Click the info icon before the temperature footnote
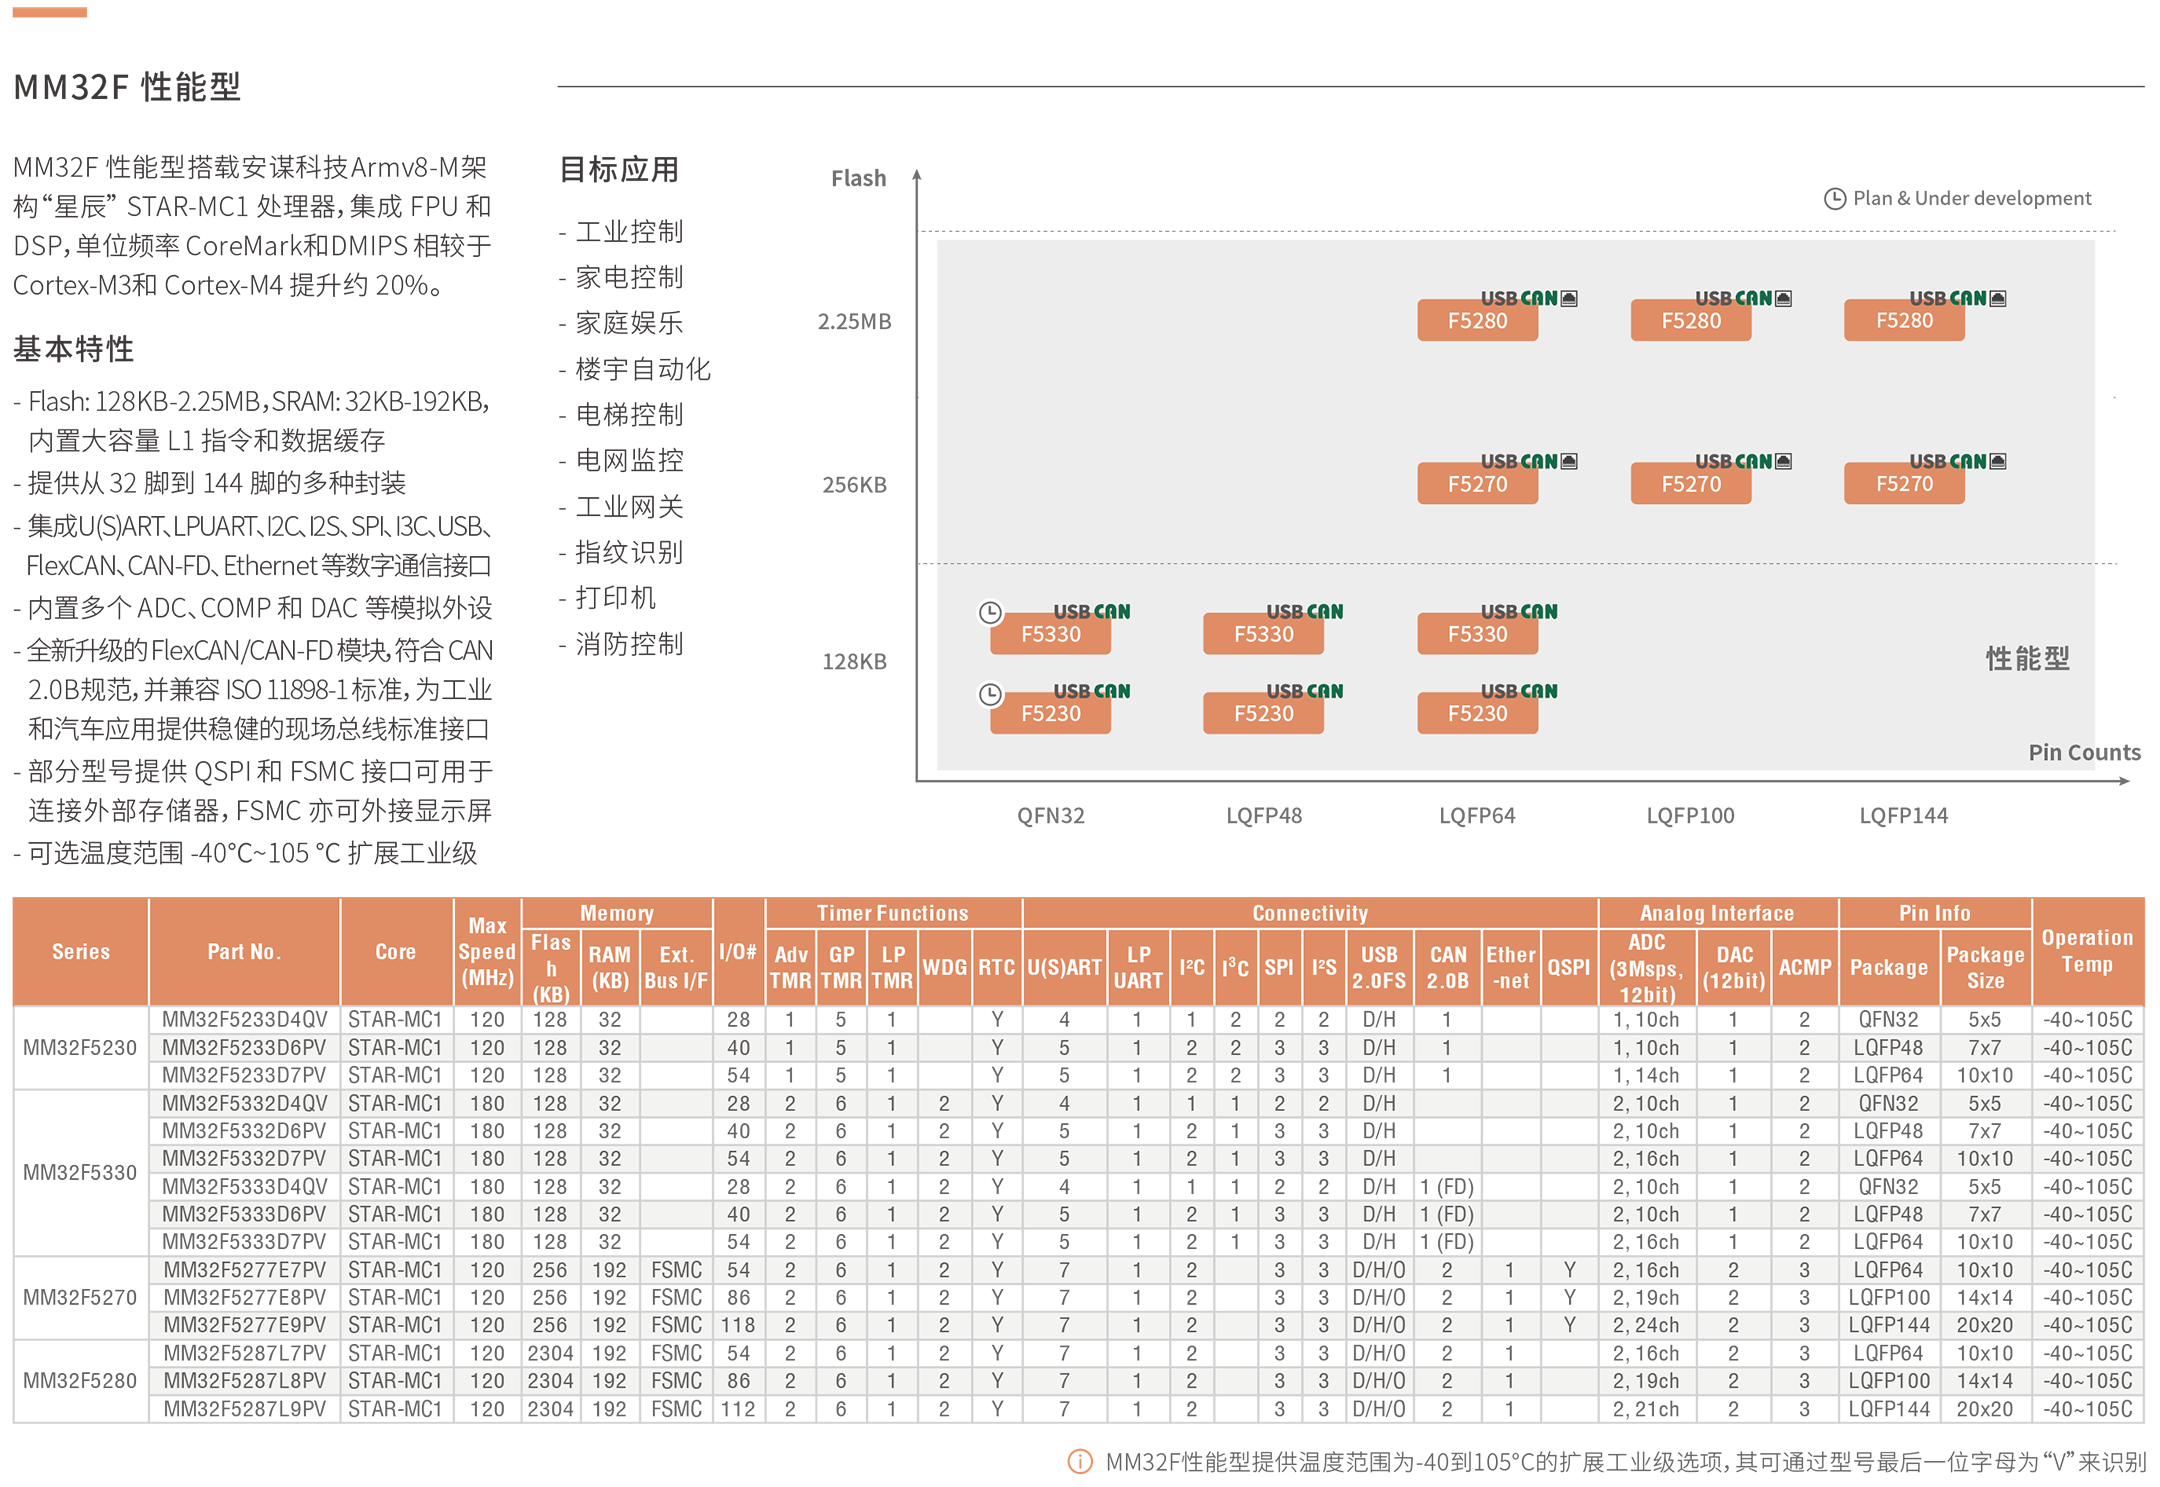Screen dimensions: 2160x1487 pyautogui.click(x=1080, y=1461)
